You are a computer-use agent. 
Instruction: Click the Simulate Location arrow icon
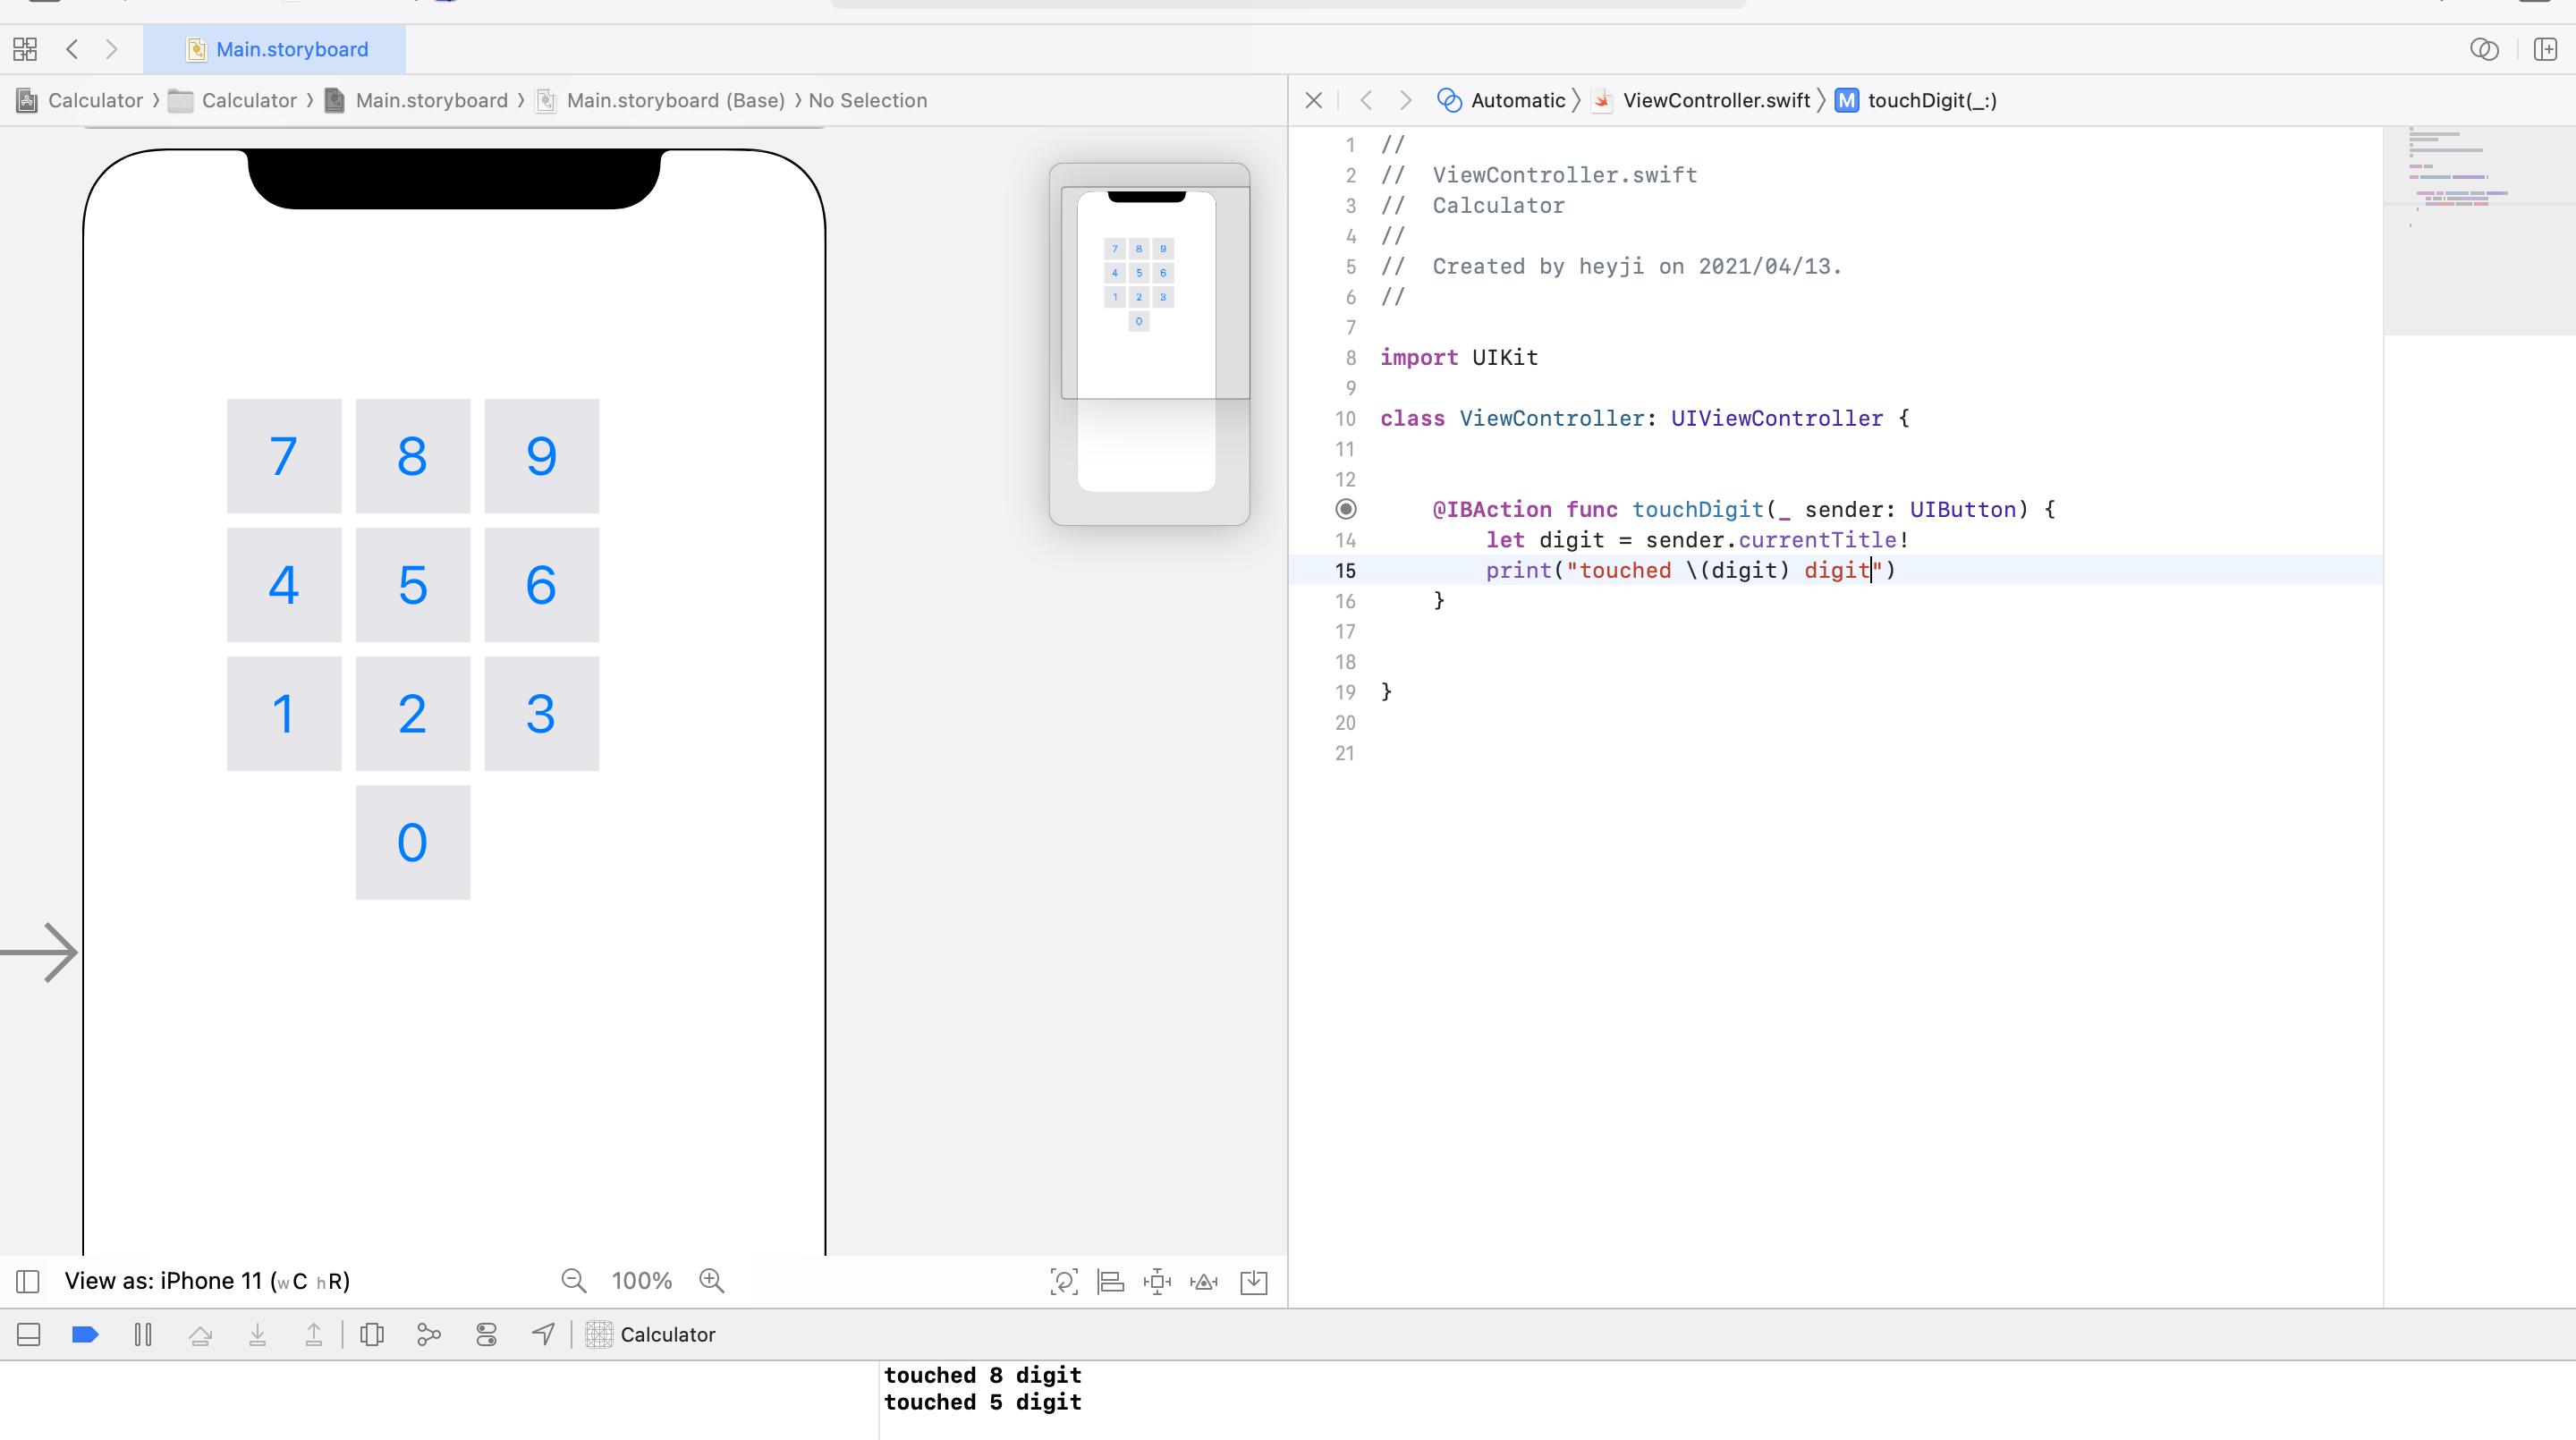[x=543, y=1334]
